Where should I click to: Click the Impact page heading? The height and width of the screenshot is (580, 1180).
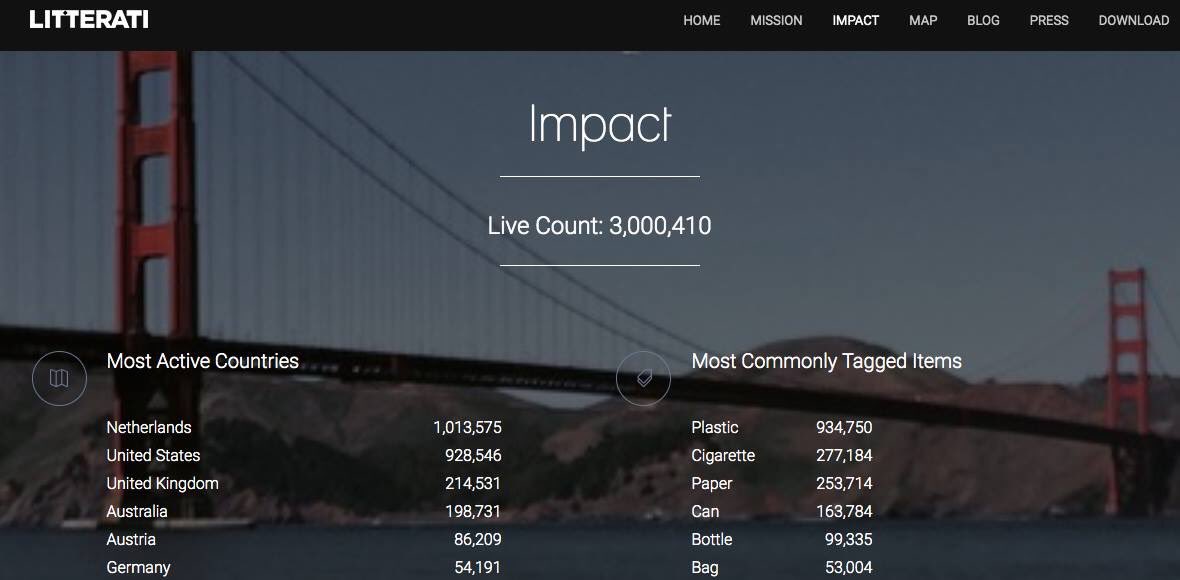coord(600,125)
